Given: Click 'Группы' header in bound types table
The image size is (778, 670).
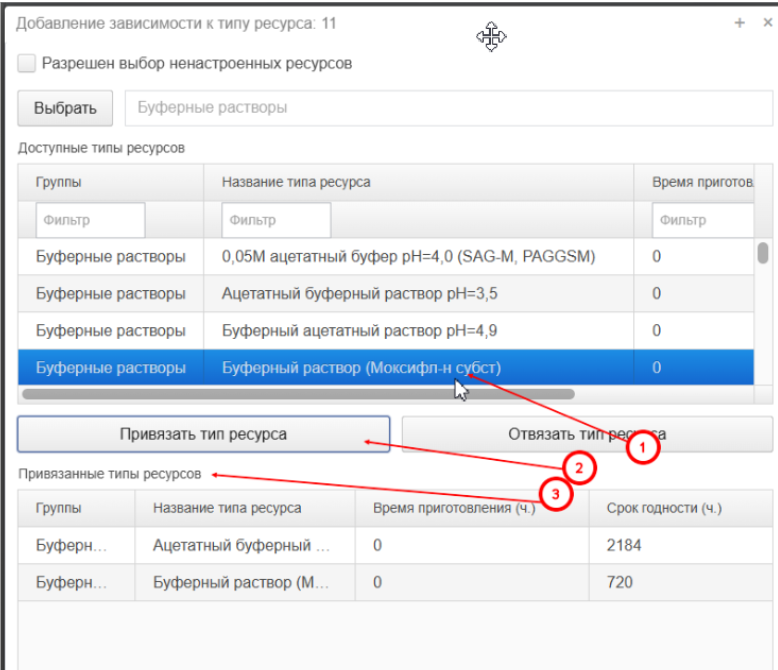Looking at the screenshot, I should click(x=76, y=508).
